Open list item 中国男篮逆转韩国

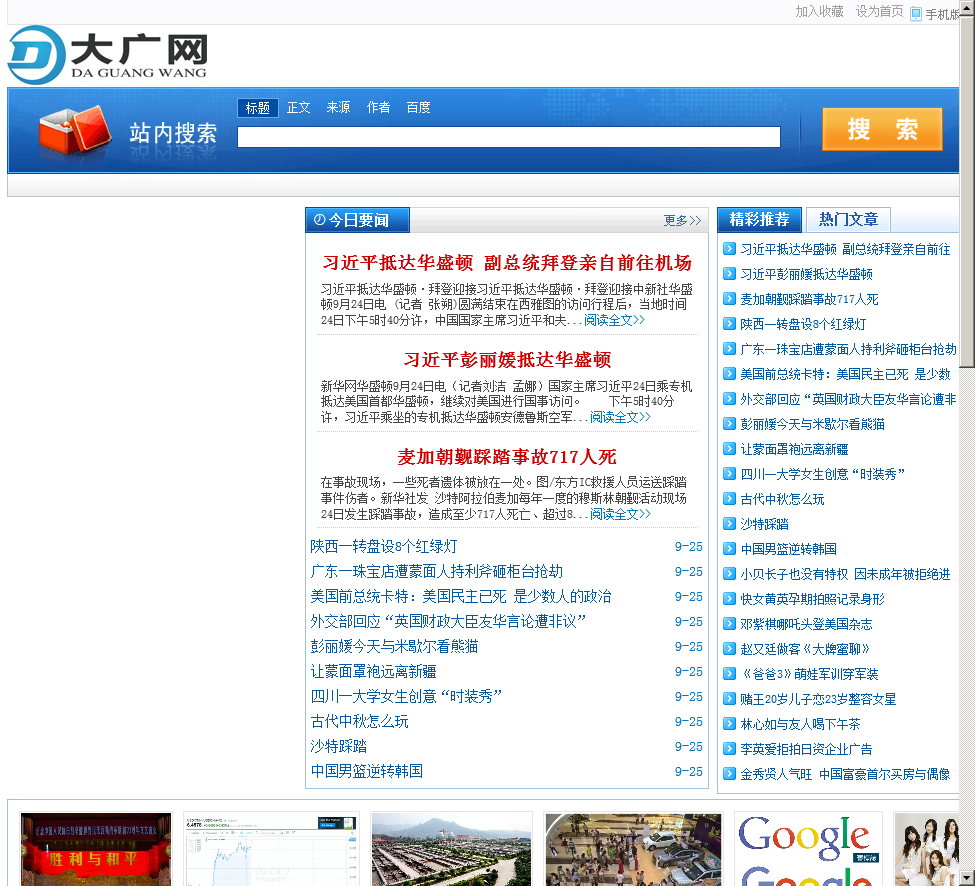coord(366,771)
